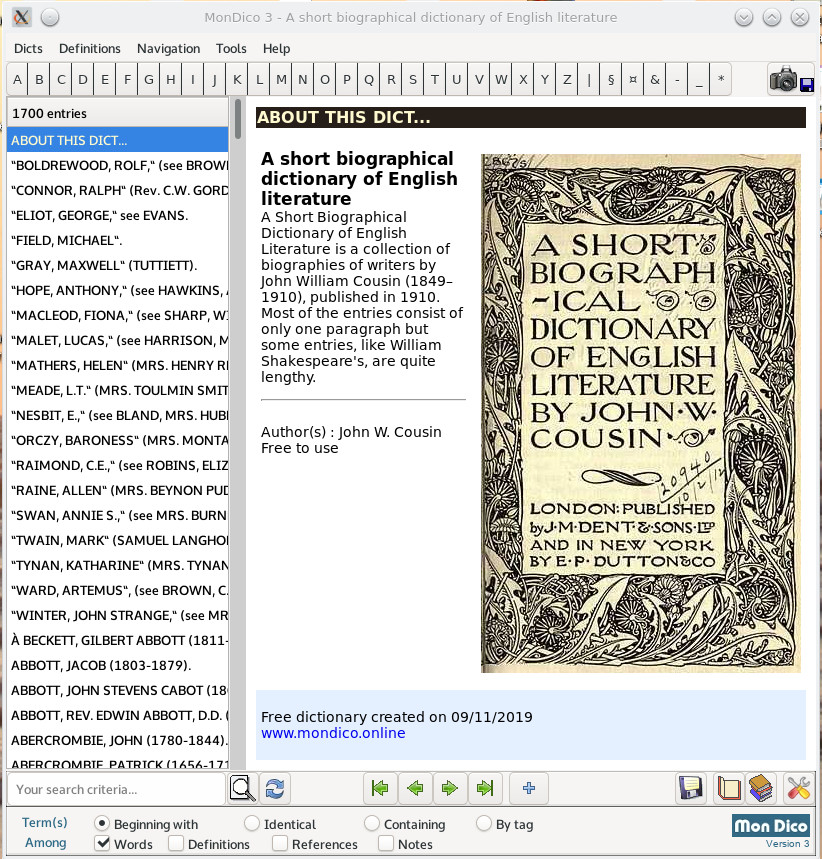822x859 pixels.
Task: Click the X application icon in title bar
Action: (21, 18)
